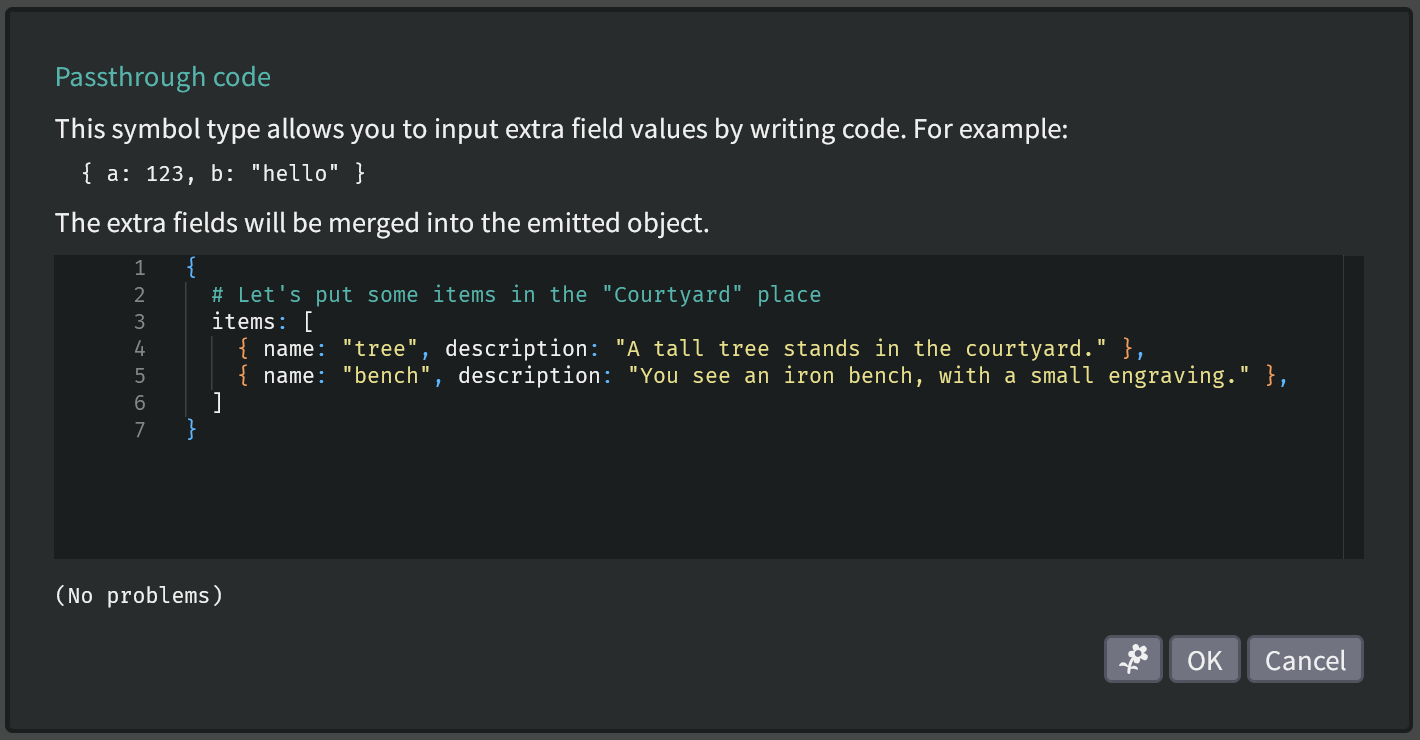This screenshot has height=740, width=1420.
Task: Click the tall tree description string
Action: (860, 349)
